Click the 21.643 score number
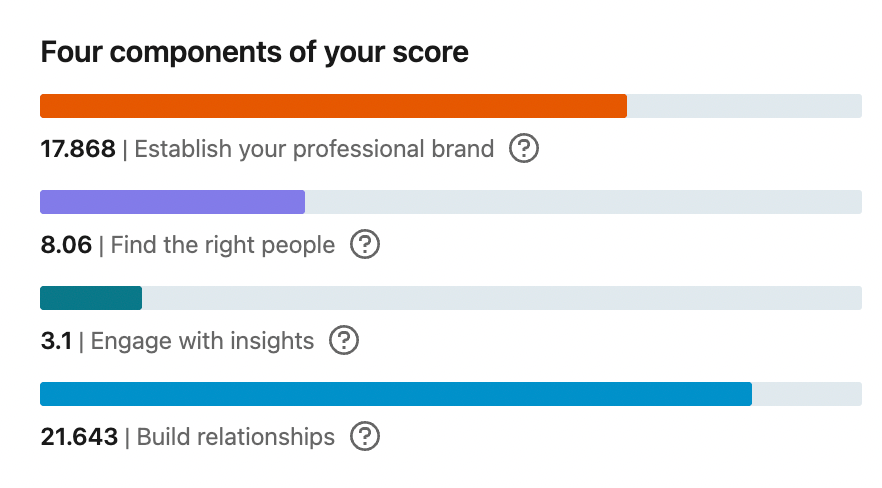 pyautogui.click(x=79, y=437)
